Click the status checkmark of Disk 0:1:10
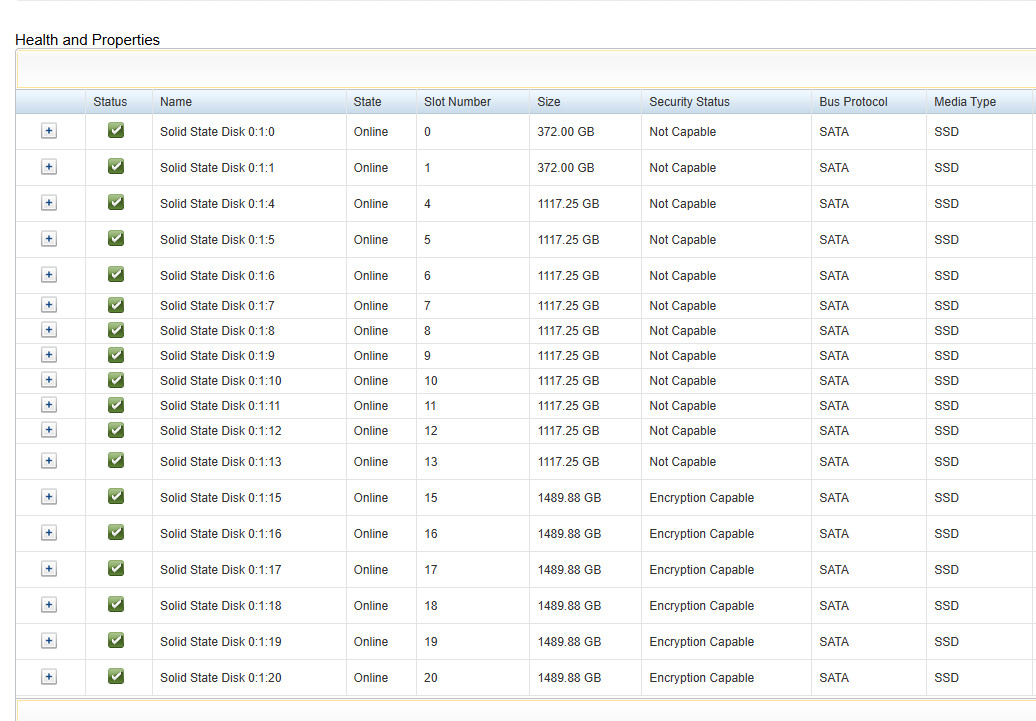This screenshot has width=1036, height=721. click(116, 379)
